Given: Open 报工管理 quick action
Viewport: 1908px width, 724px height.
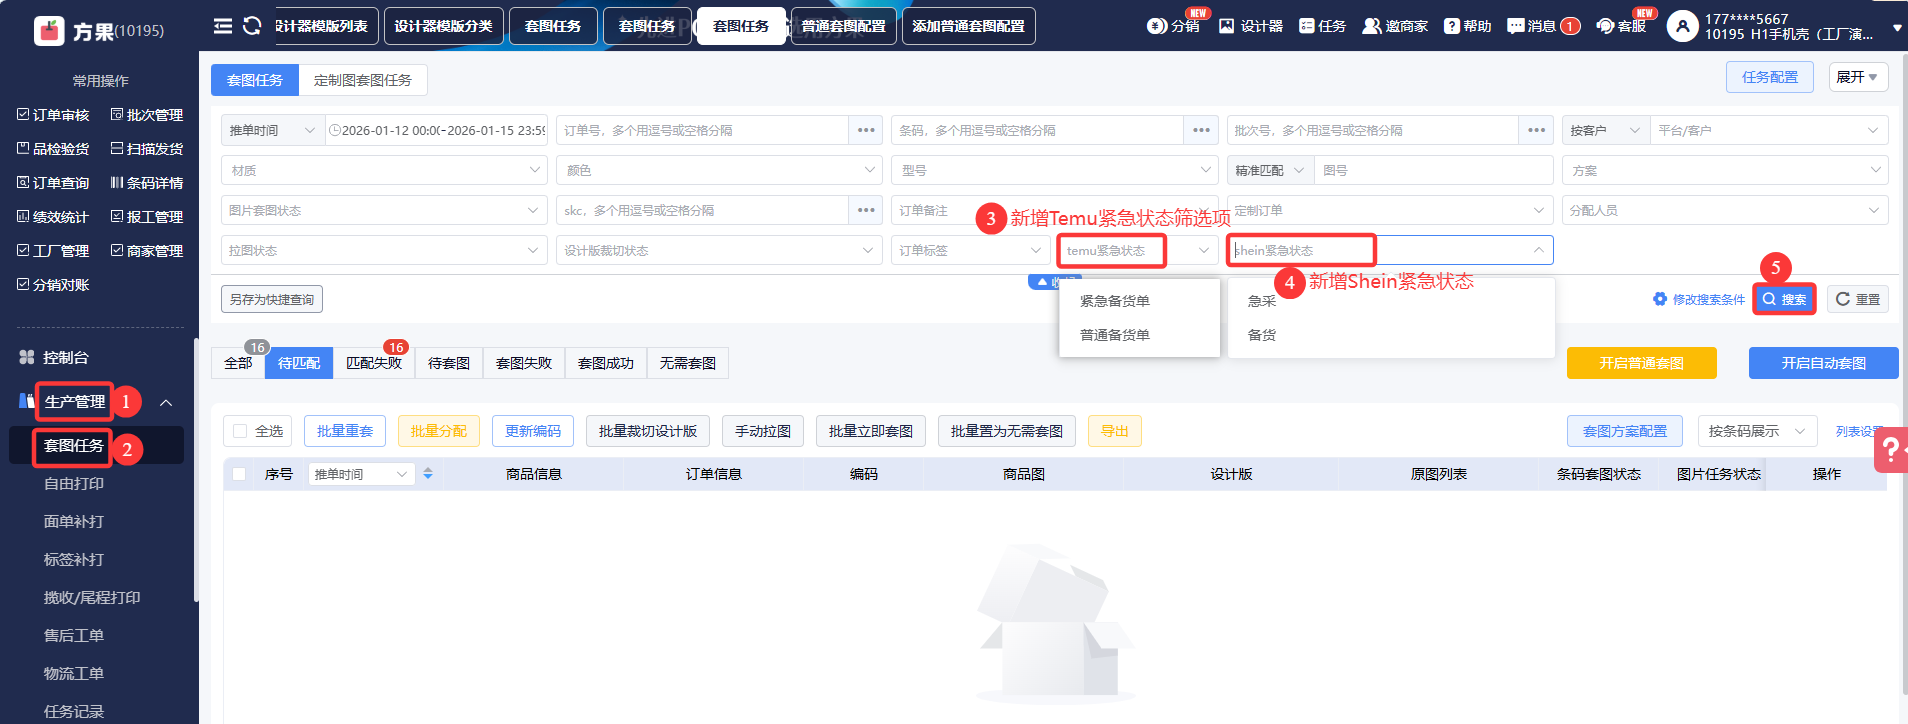Looking at the screenshot, I should (x=146, y=217).
